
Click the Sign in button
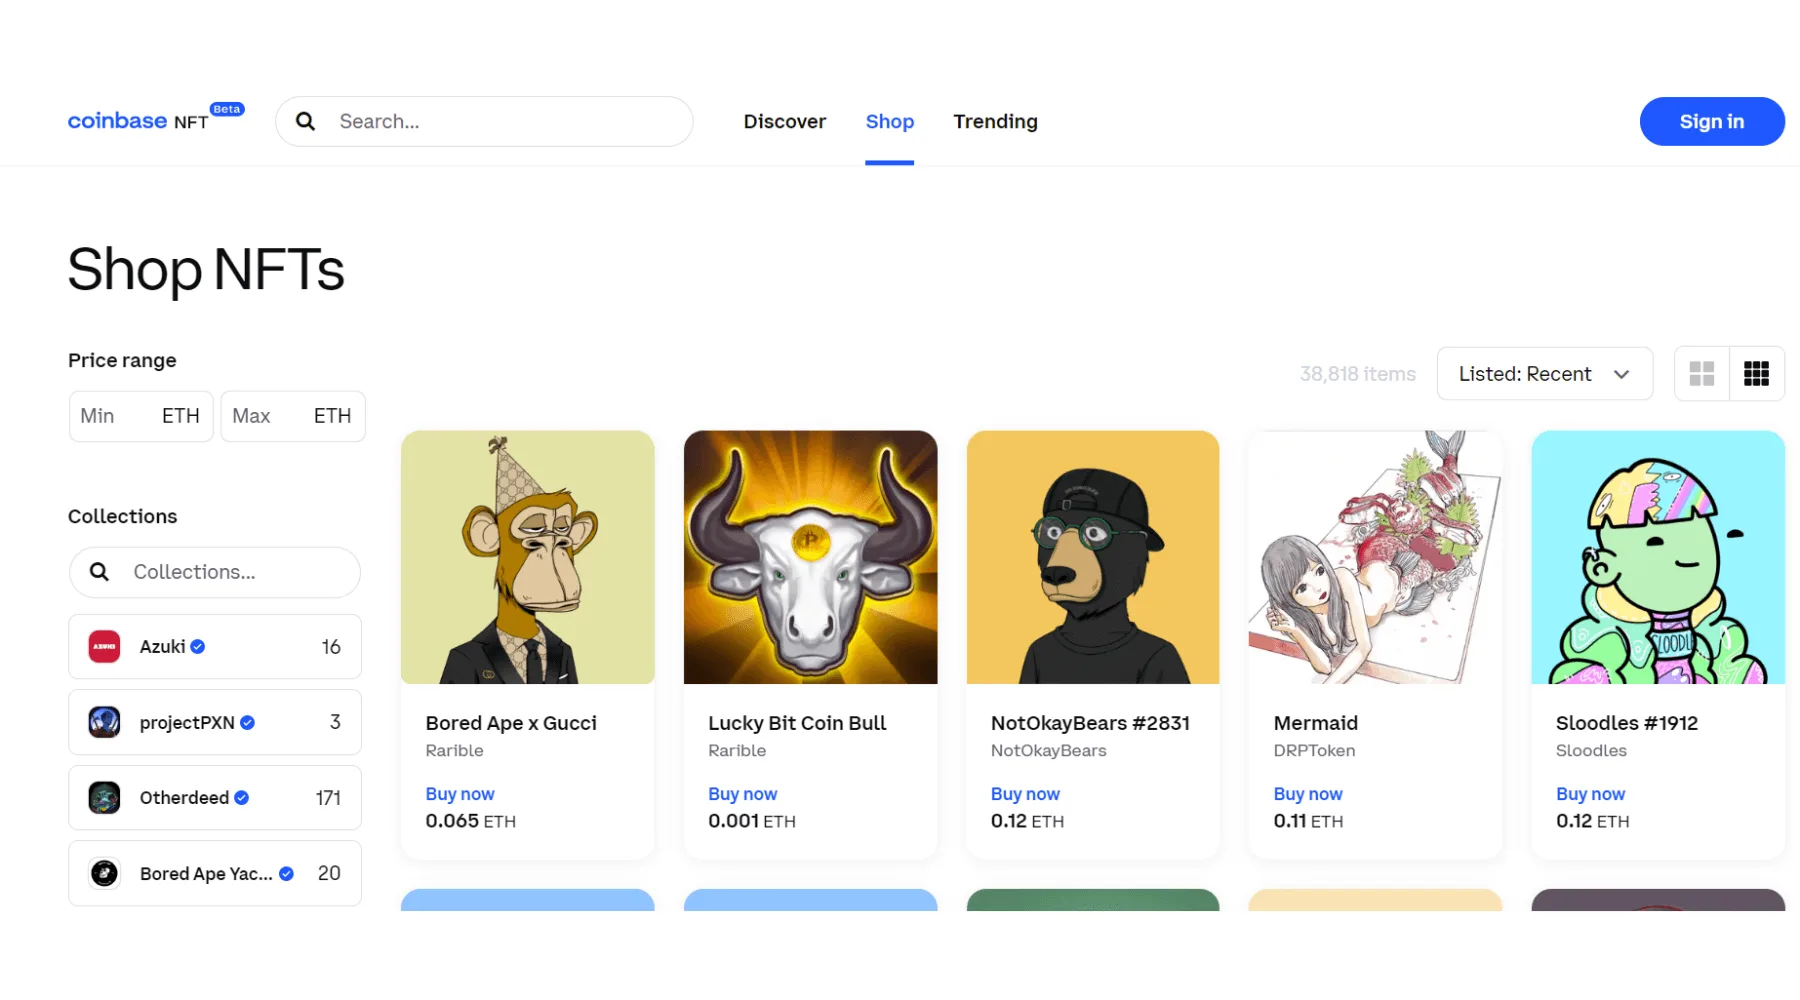point(1711,121)
